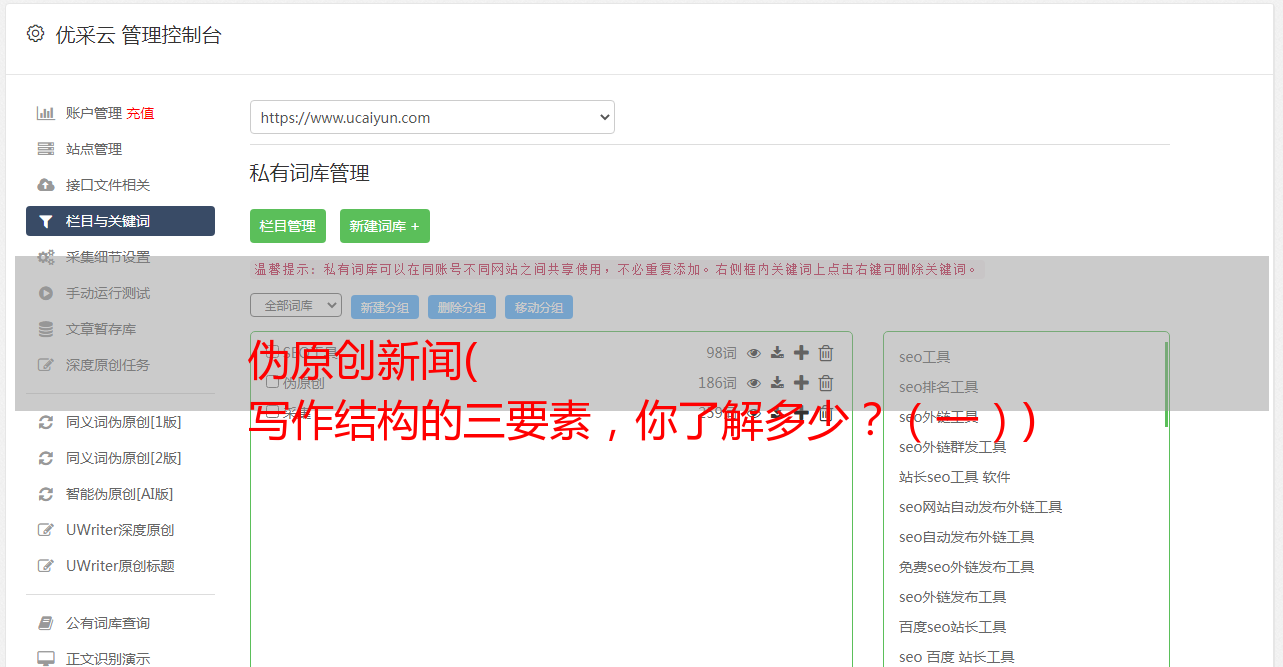This screenshot has width=1283, height=667.
Task: Click the bar chart icon for 账户管理
Action: coord(45,113)
